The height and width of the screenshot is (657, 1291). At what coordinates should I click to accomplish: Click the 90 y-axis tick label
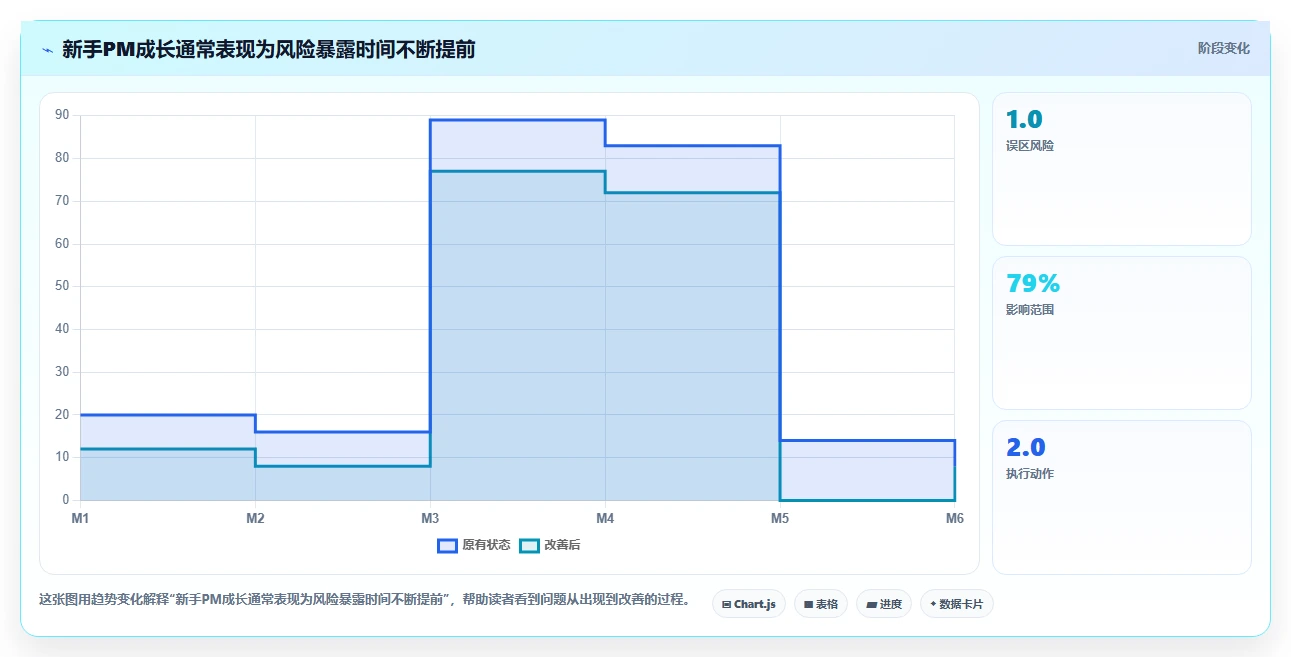click(63, 115)
